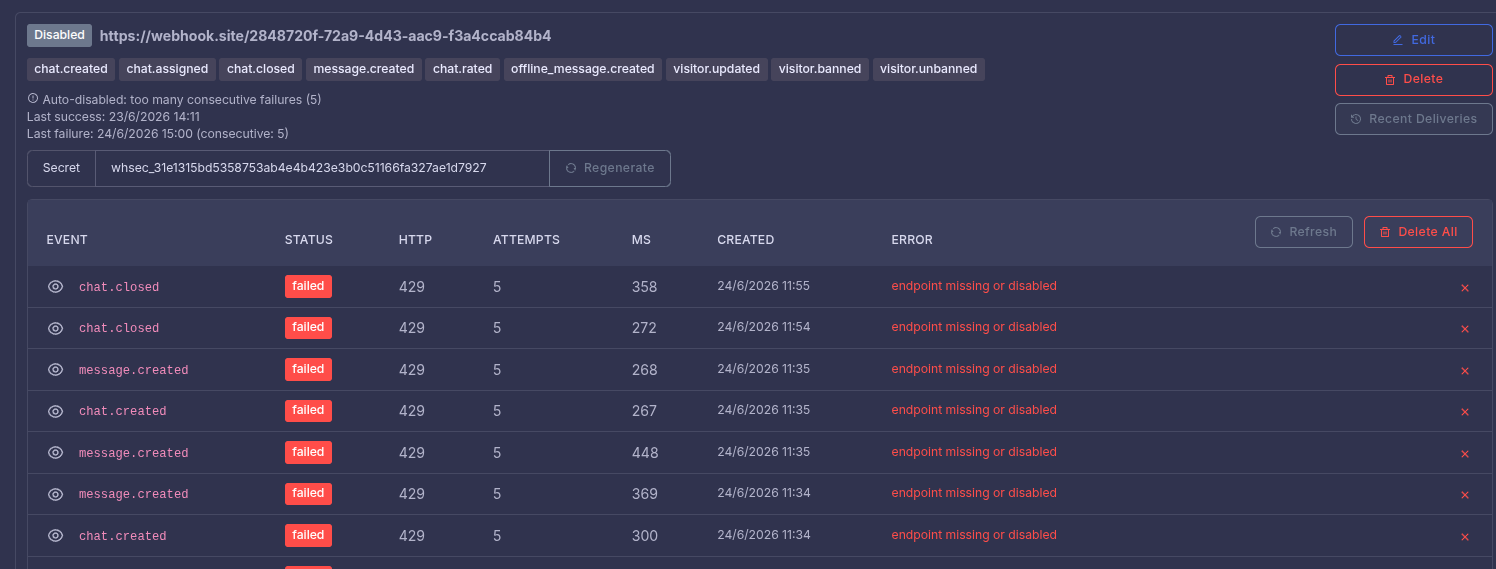Remove the chat.closed delivery created at 11:55
The width and height of the screenshot is (1496, 569).
[1465, 288]
